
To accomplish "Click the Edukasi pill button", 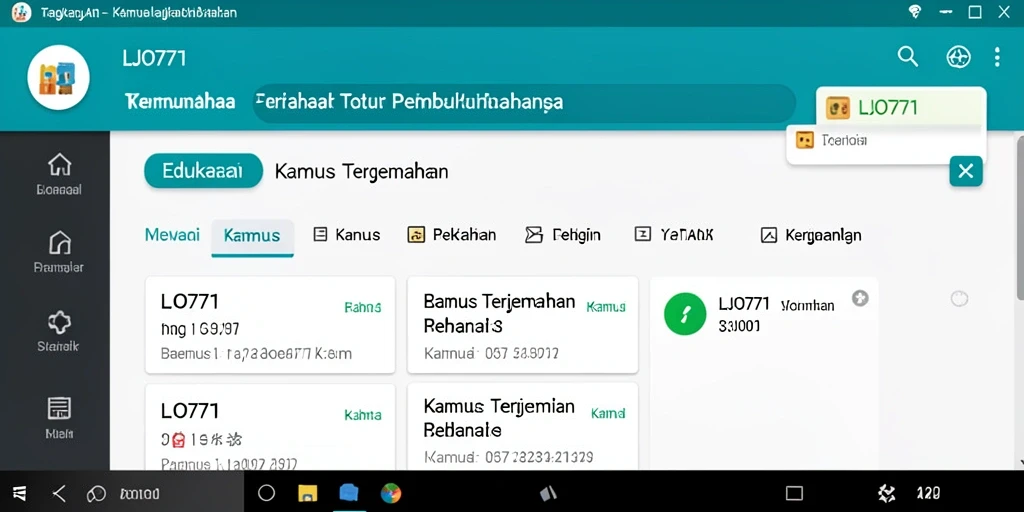I will coord(203,171).
